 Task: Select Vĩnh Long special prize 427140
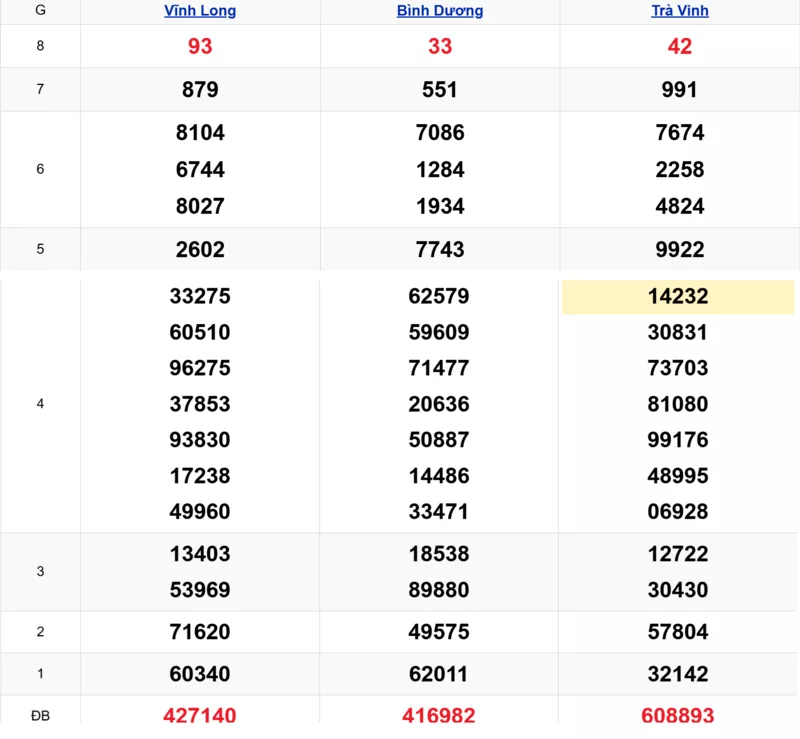pyautogui.click(x=200, y=715)
